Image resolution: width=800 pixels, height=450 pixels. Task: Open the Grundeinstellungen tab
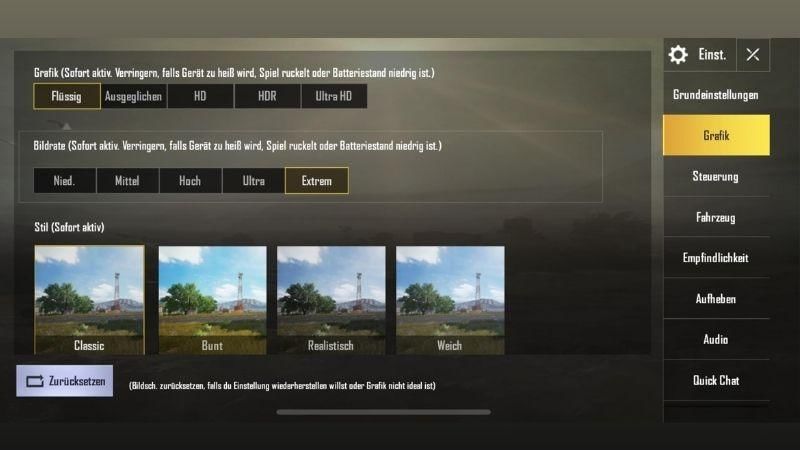pyautogui.click(x=716, y=95)
